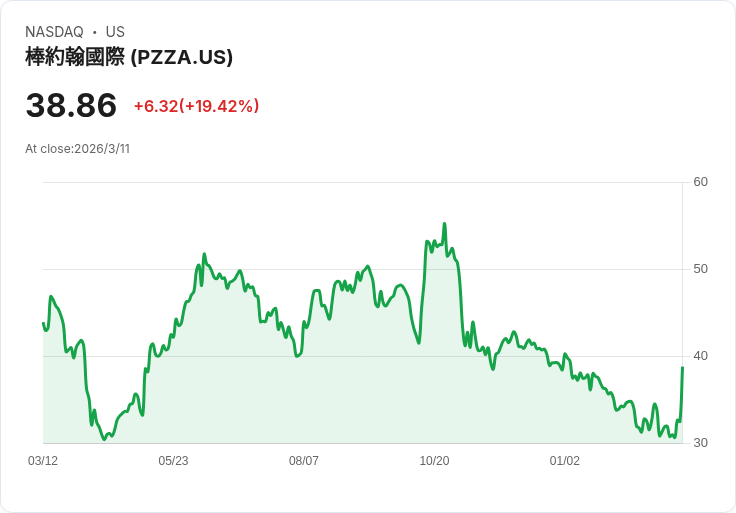The width and height of the screenshot is (736, 513).
Task: Click the highest peak of the price line
Action: (x=444, y=224)
